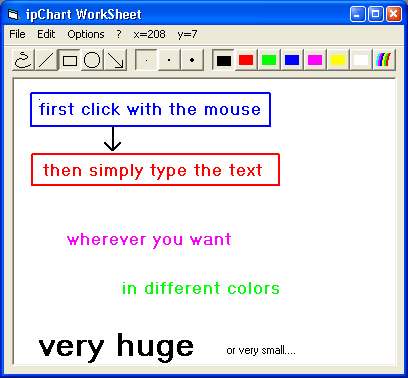This screenshot has width=408, height=378.
Task: Click the green text 'in different colors'
Action: 201,288
